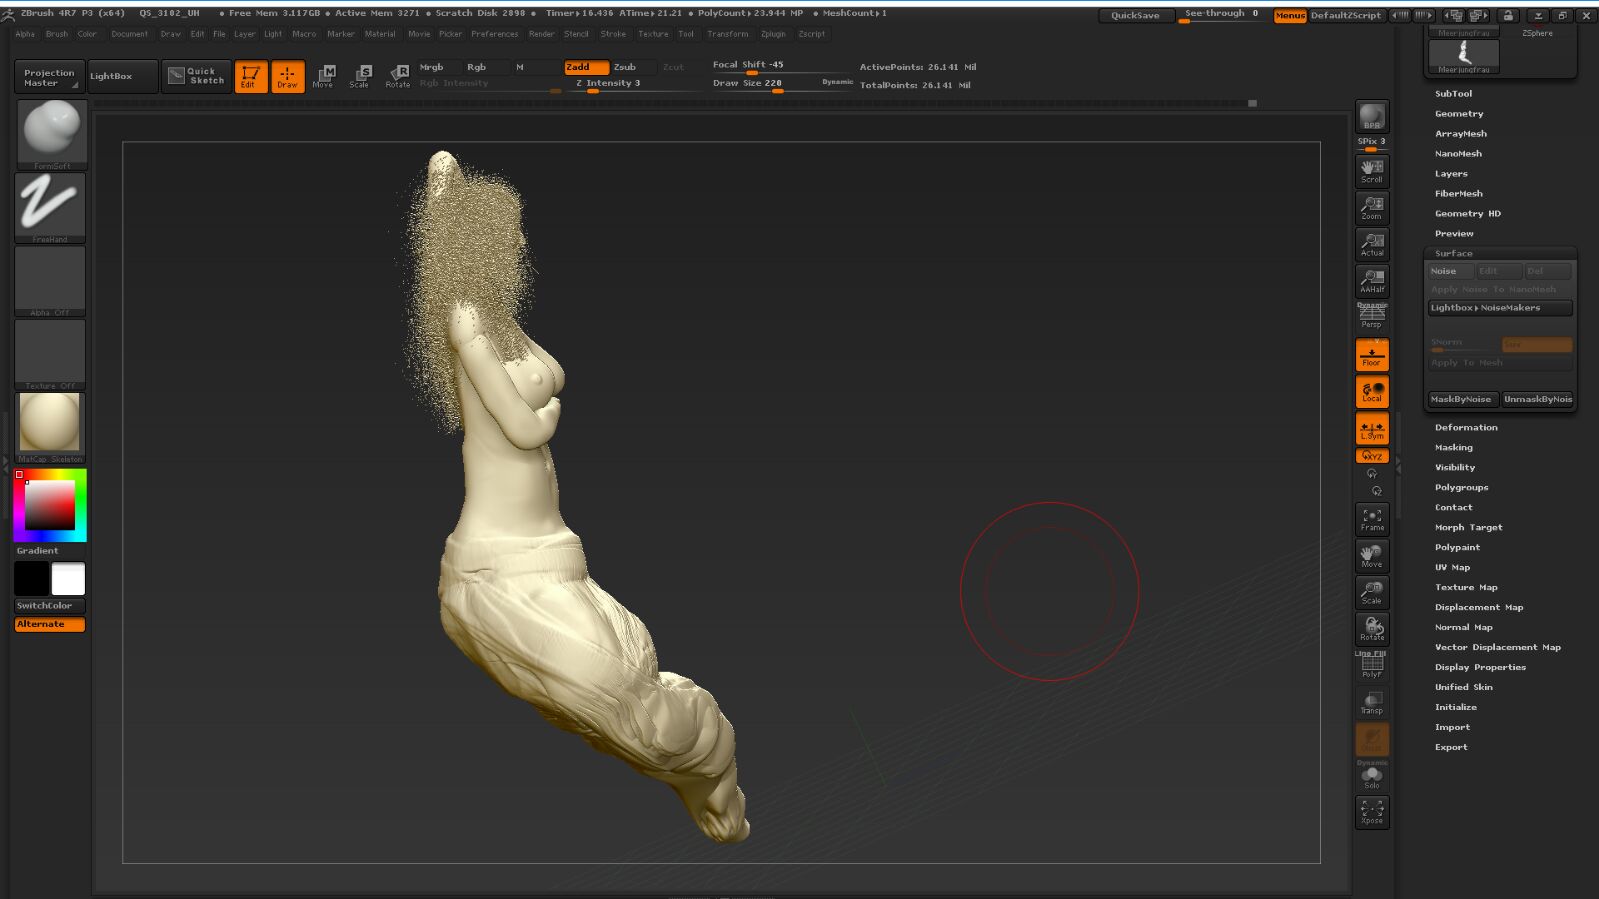Toggle the Floor grid button
1599x899 pixels.
[x=1372, y=355]
